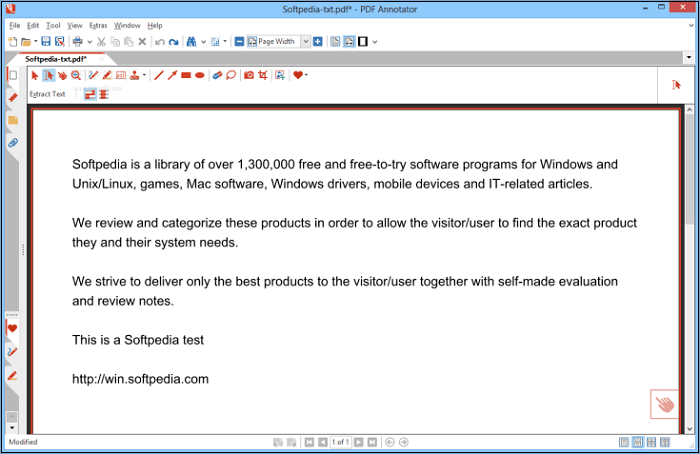Open the Page Width zoom dropdown
The image size is (700, 454).
[x=303, y=42]
